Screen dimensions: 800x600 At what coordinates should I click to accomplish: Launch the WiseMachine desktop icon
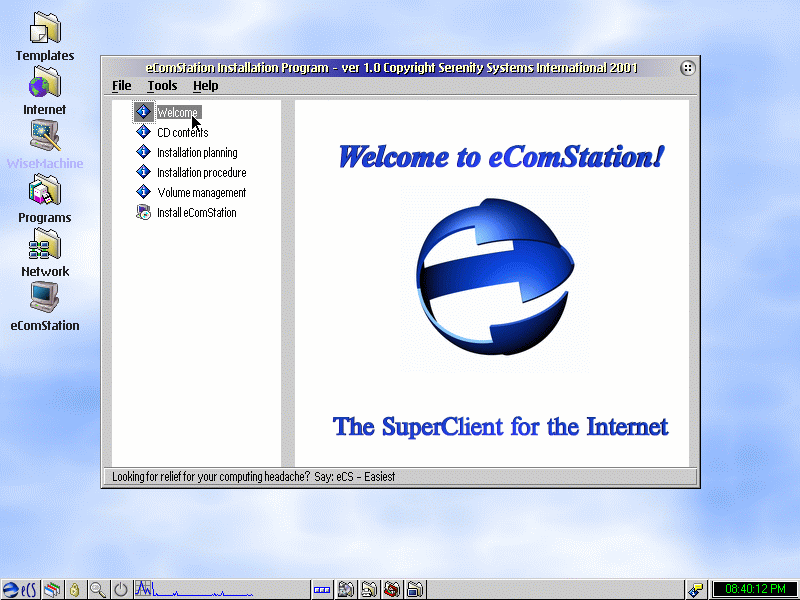point(45,144)
